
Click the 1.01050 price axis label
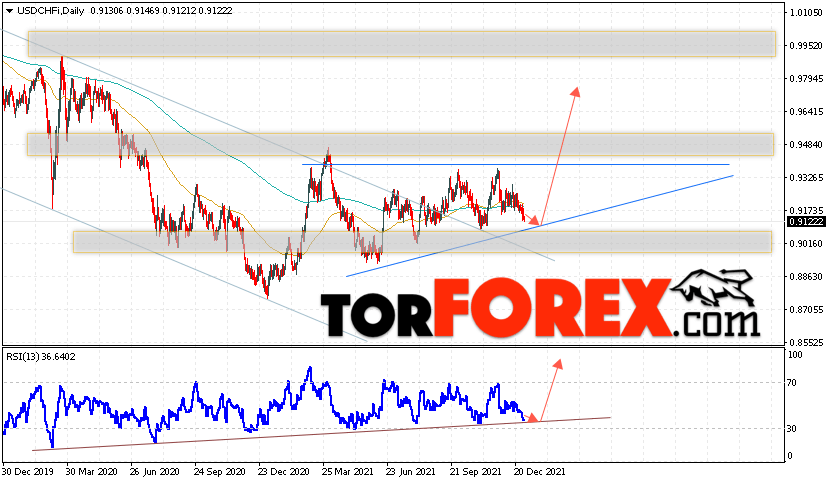click(x=806, y=13)
